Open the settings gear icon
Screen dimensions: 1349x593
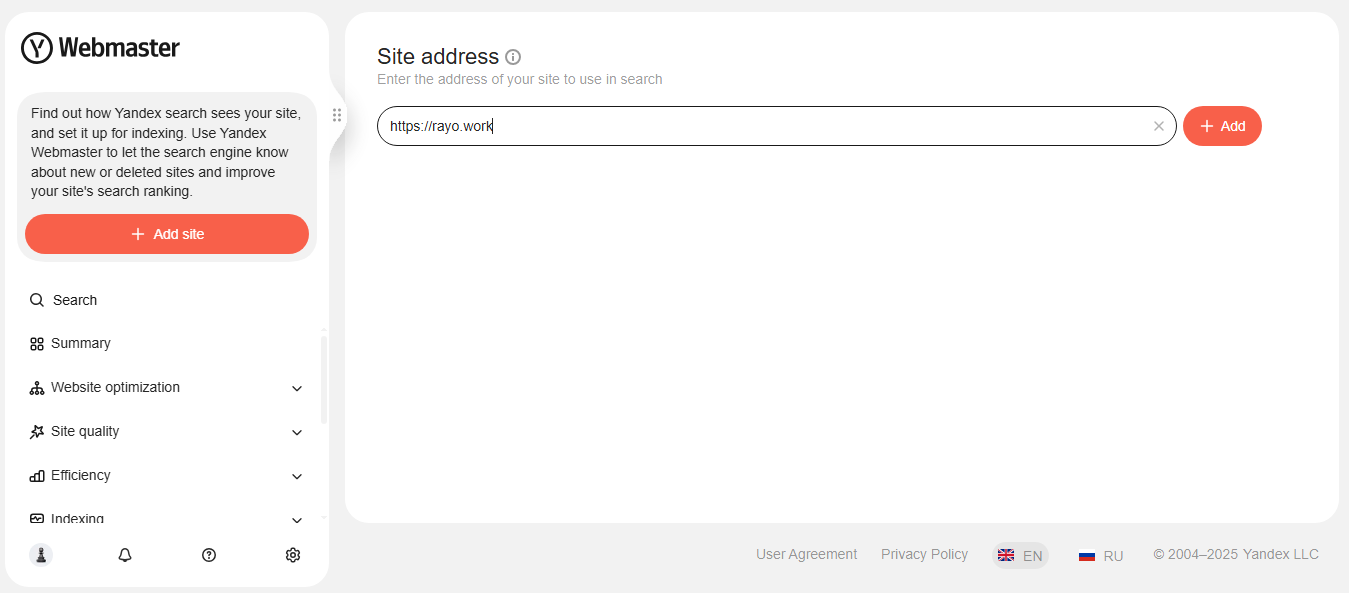[293, 555]
